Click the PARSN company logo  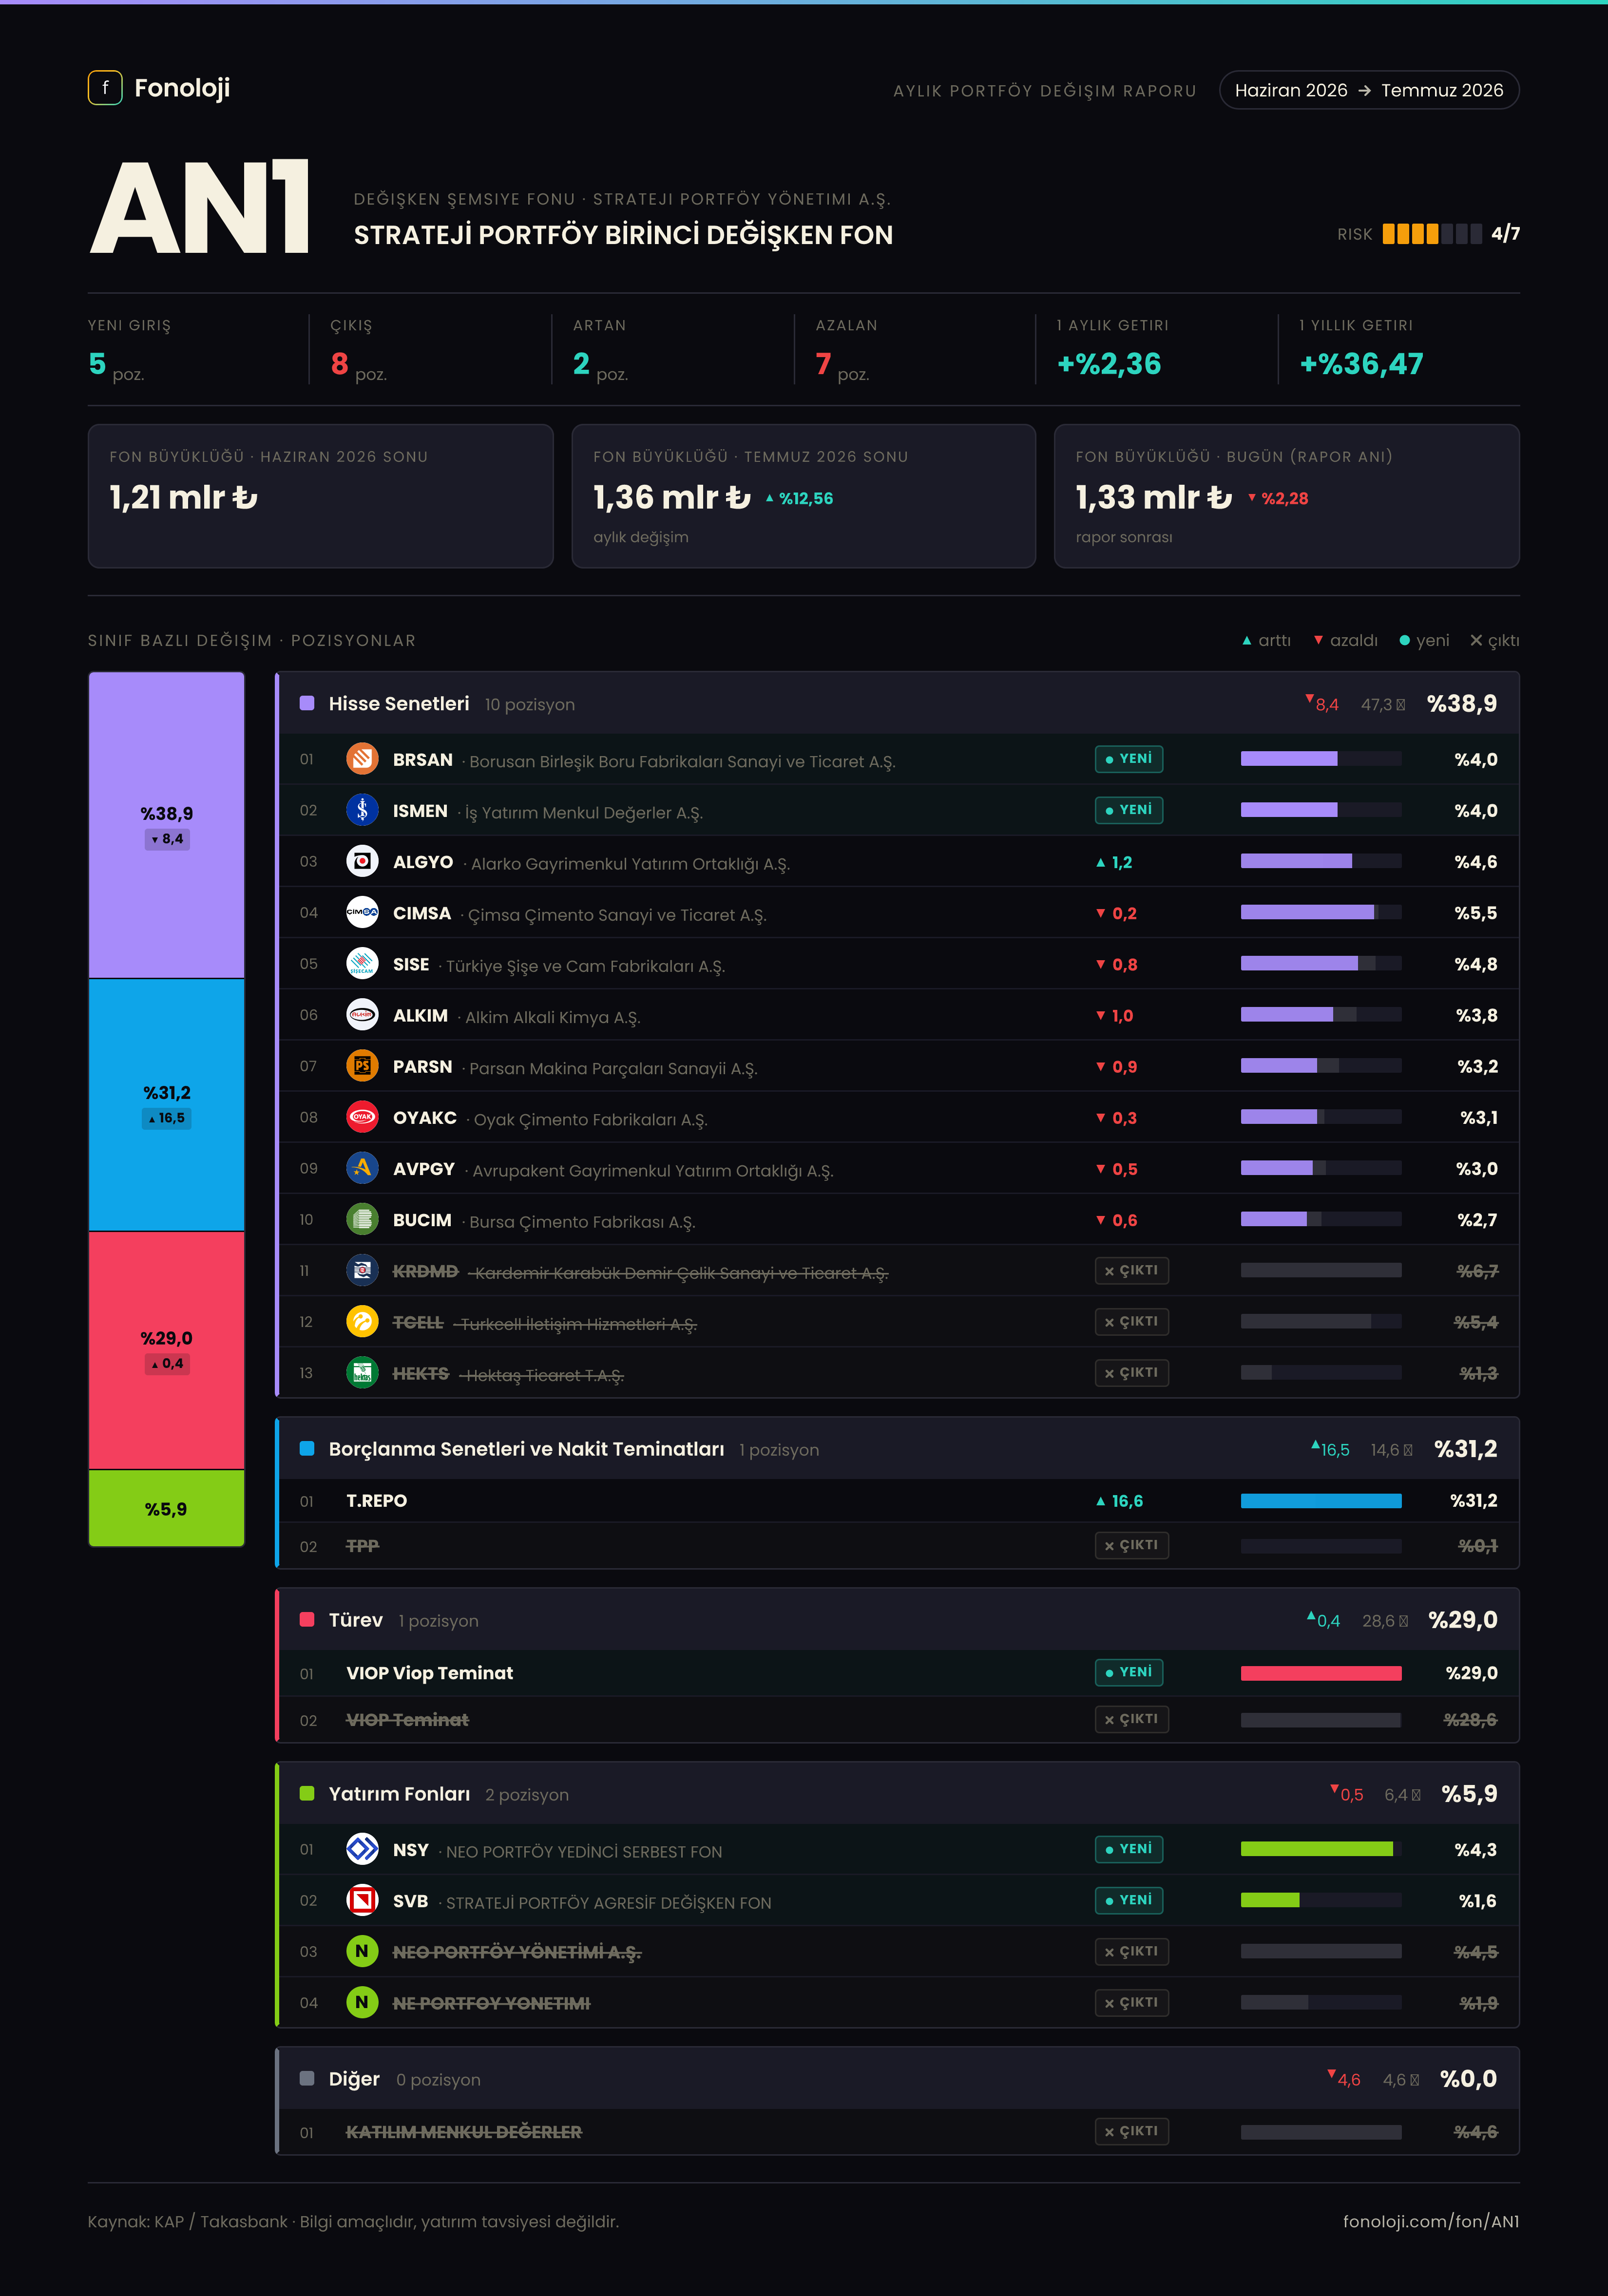coord(362,1066)
